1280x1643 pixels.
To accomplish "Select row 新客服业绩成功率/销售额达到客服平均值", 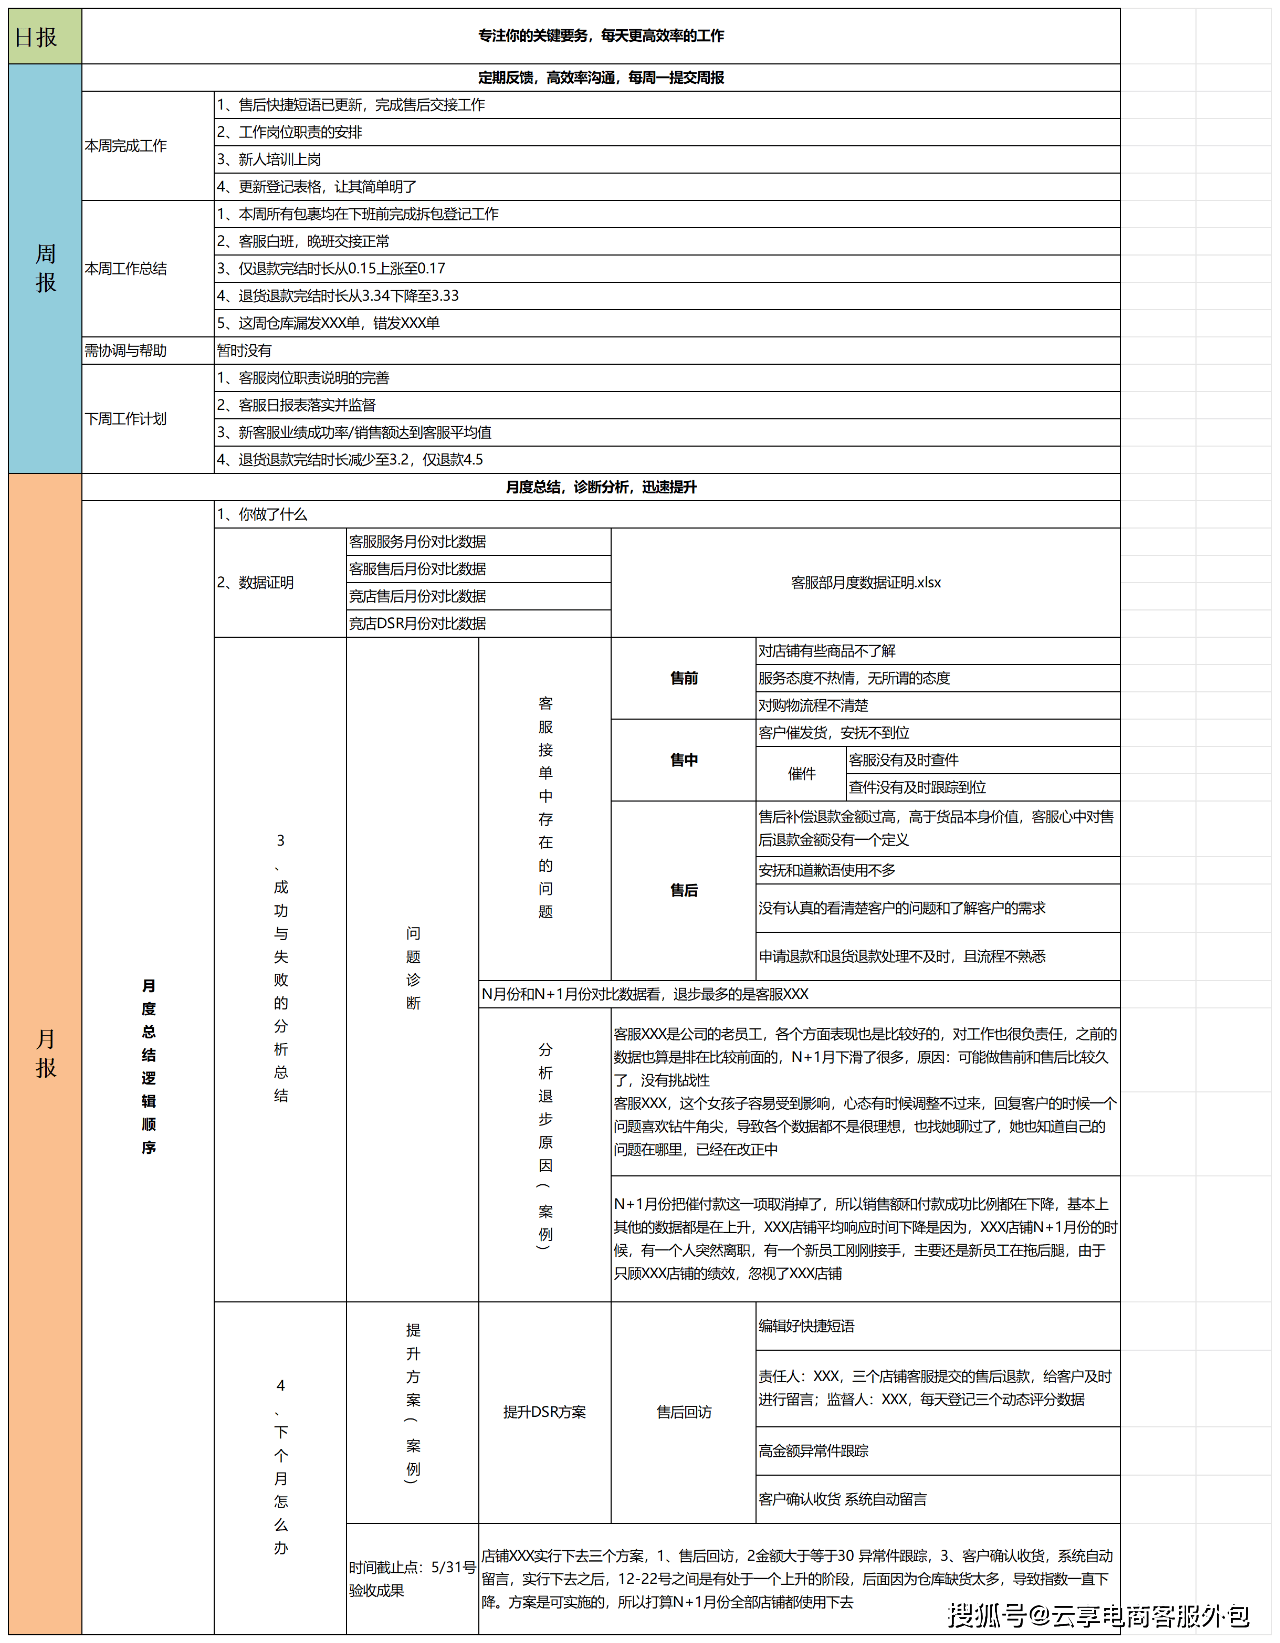I will [667, 432].
